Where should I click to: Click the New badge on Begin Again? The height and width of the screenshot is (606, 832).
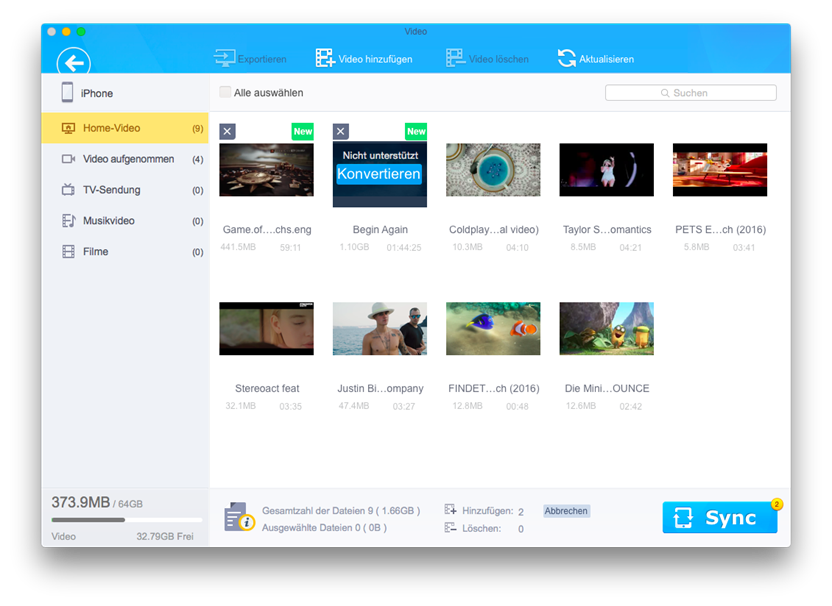[416, 131]
